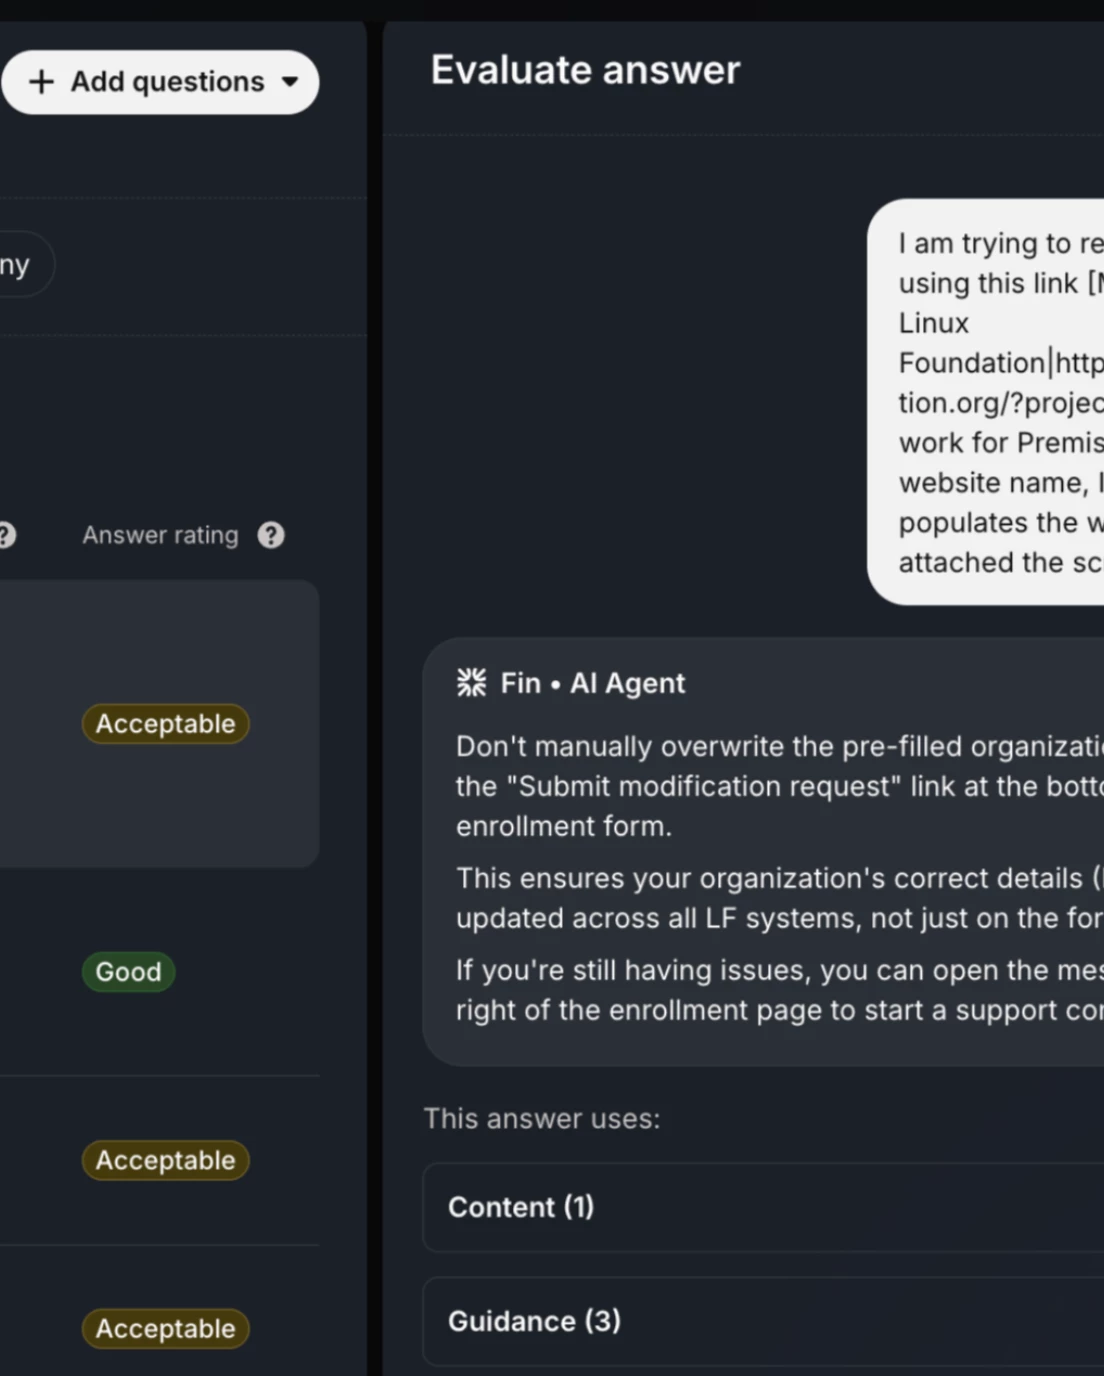Click the Evaluate answer panel heading
1104x1376 pixels.
(x=585, y=70)
